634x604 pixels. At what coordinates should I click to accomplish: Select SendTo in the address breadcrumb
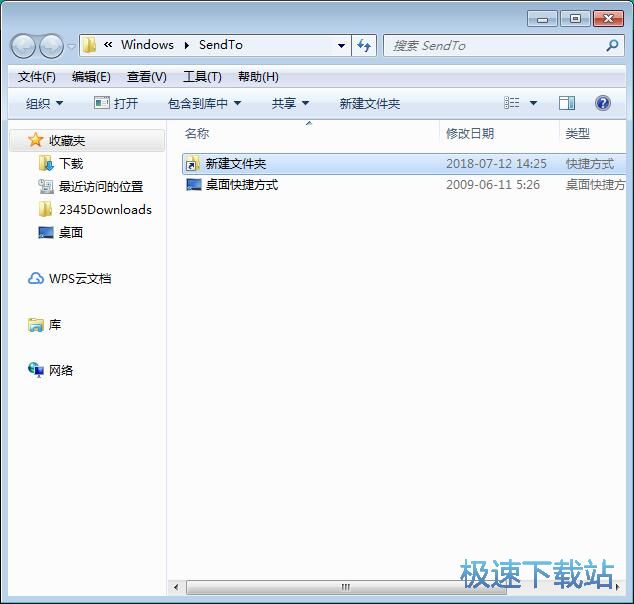click(x=221, y=44)
